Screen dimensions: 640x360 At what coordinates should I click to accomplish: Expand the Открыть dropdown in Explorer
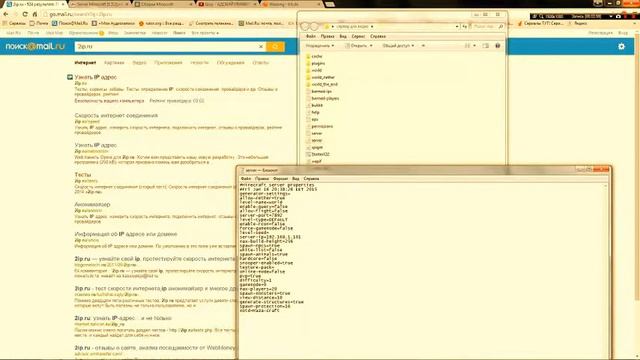[359, 46]
